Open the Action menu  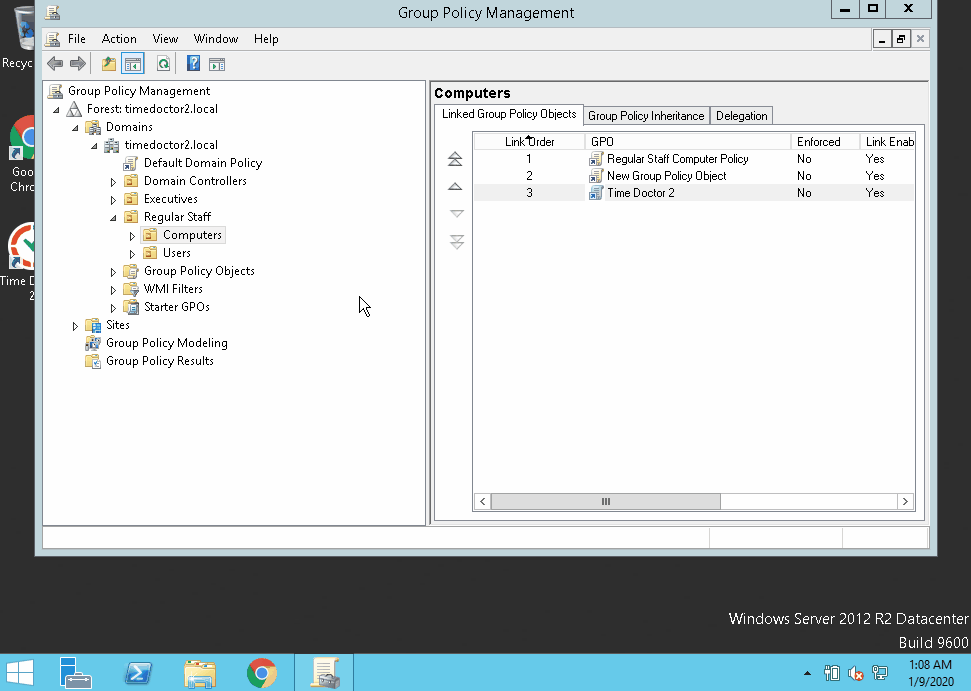119,39
